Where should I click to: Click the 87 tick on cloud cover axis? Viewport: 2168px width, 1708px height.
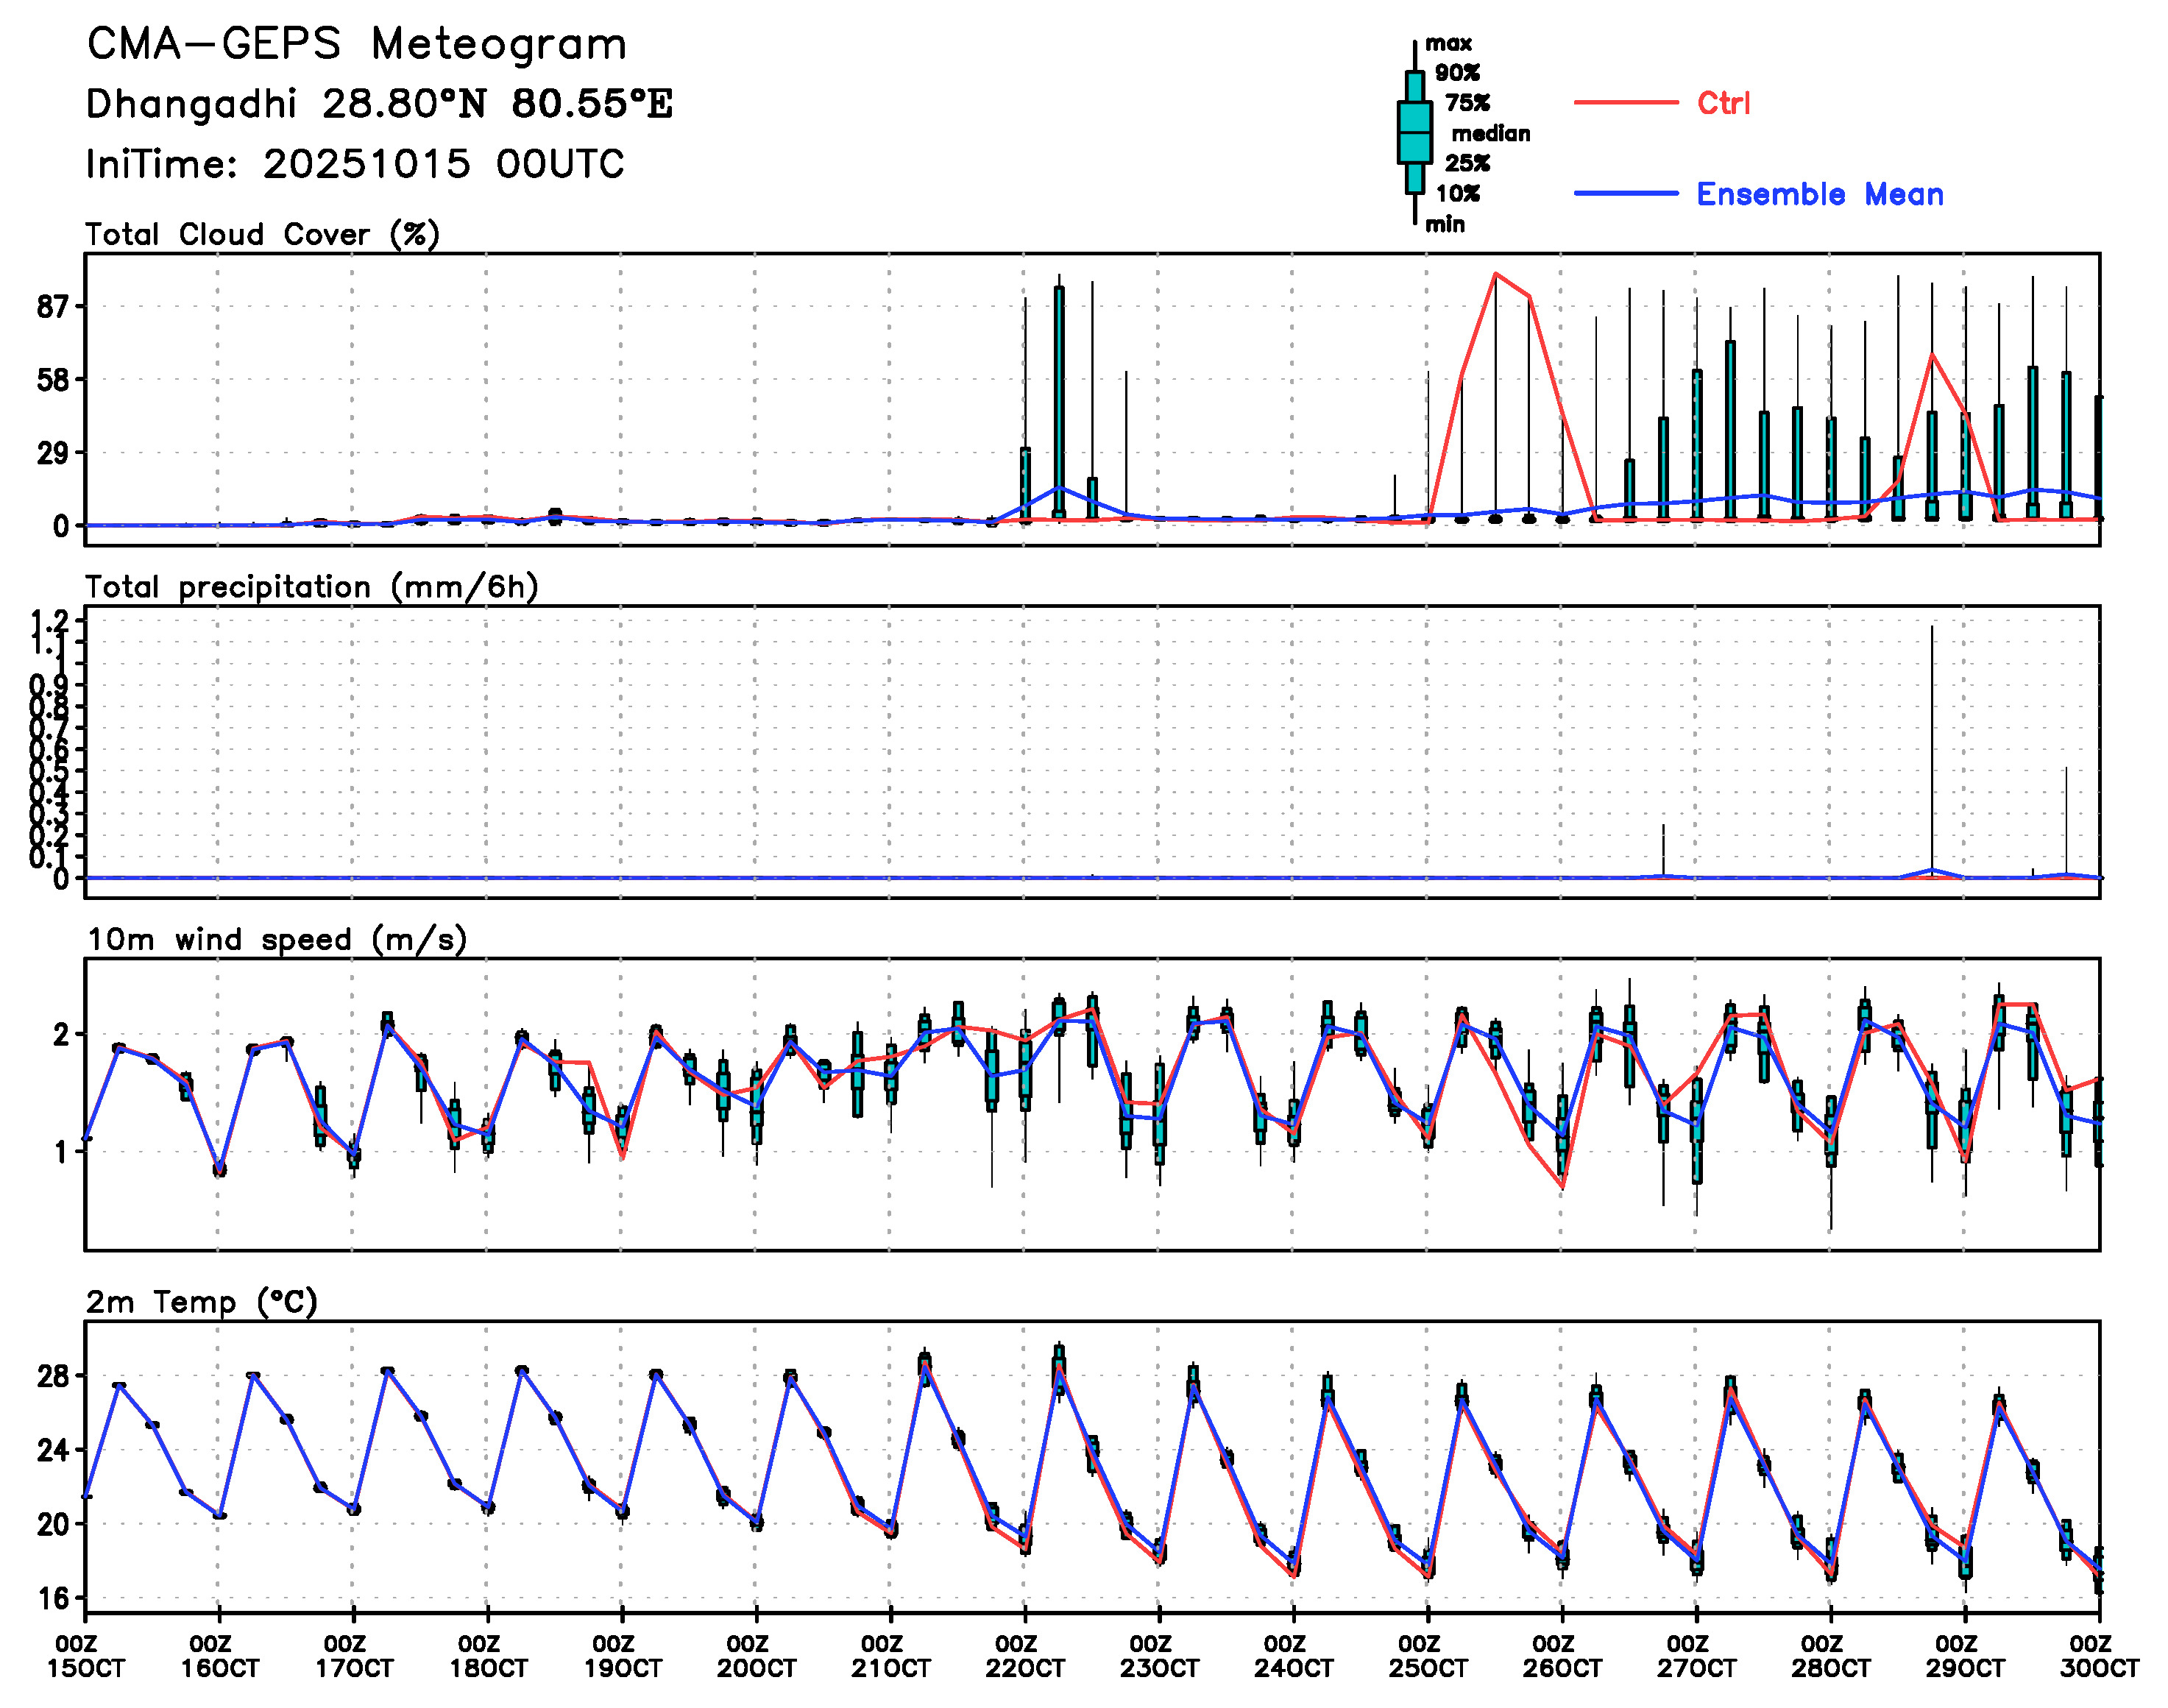tap(53, 307)
